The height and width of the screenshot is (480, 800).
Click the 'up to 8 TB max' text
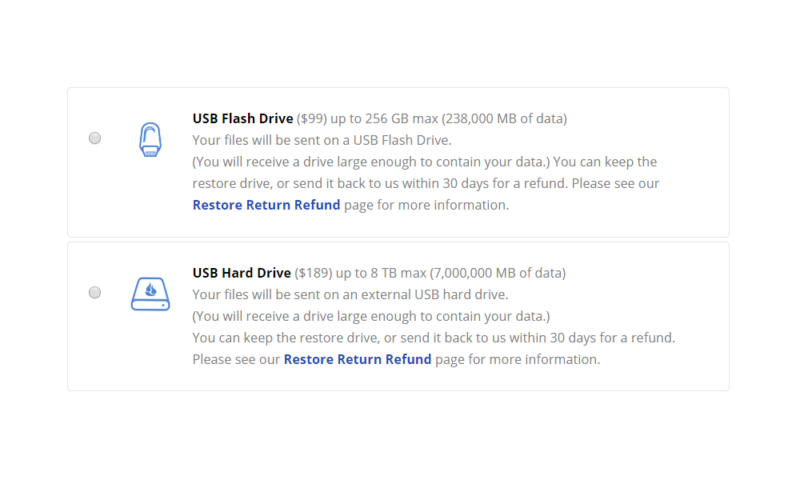tap(381, 273)
